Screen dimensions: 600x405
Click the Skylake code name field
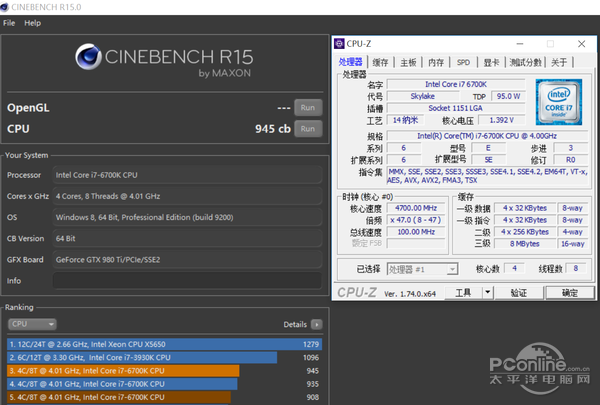coord(422,96)
